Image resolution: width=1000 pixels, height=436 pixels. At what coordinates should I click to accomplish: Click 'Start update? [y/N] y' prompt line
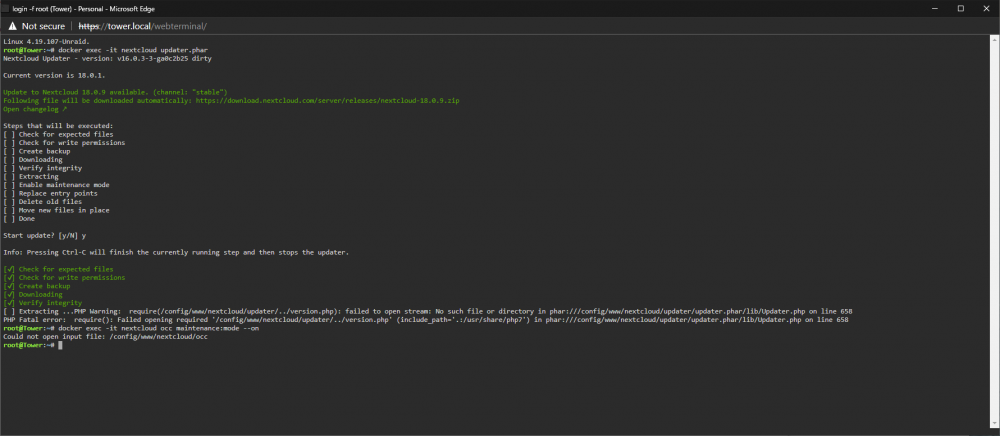(45, 236)
